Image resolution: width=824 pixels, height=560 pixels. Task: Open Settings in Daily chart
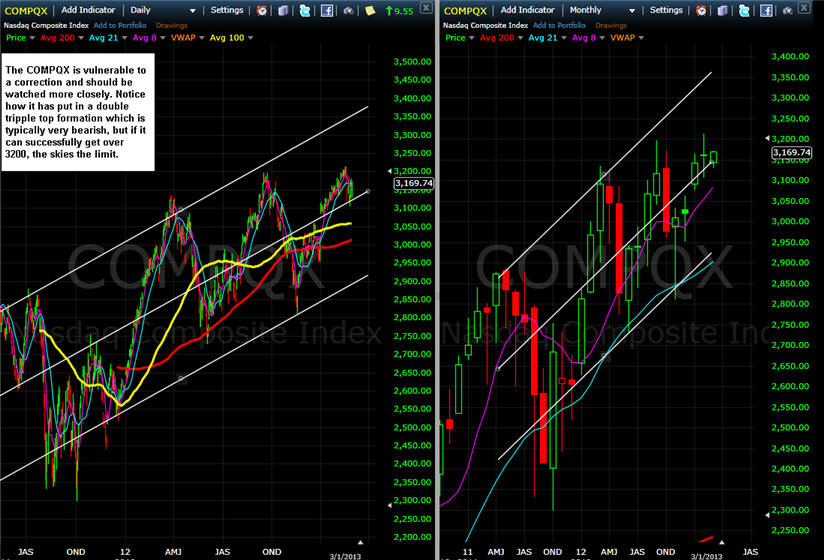pyautogui.click(x=226, y=10)
